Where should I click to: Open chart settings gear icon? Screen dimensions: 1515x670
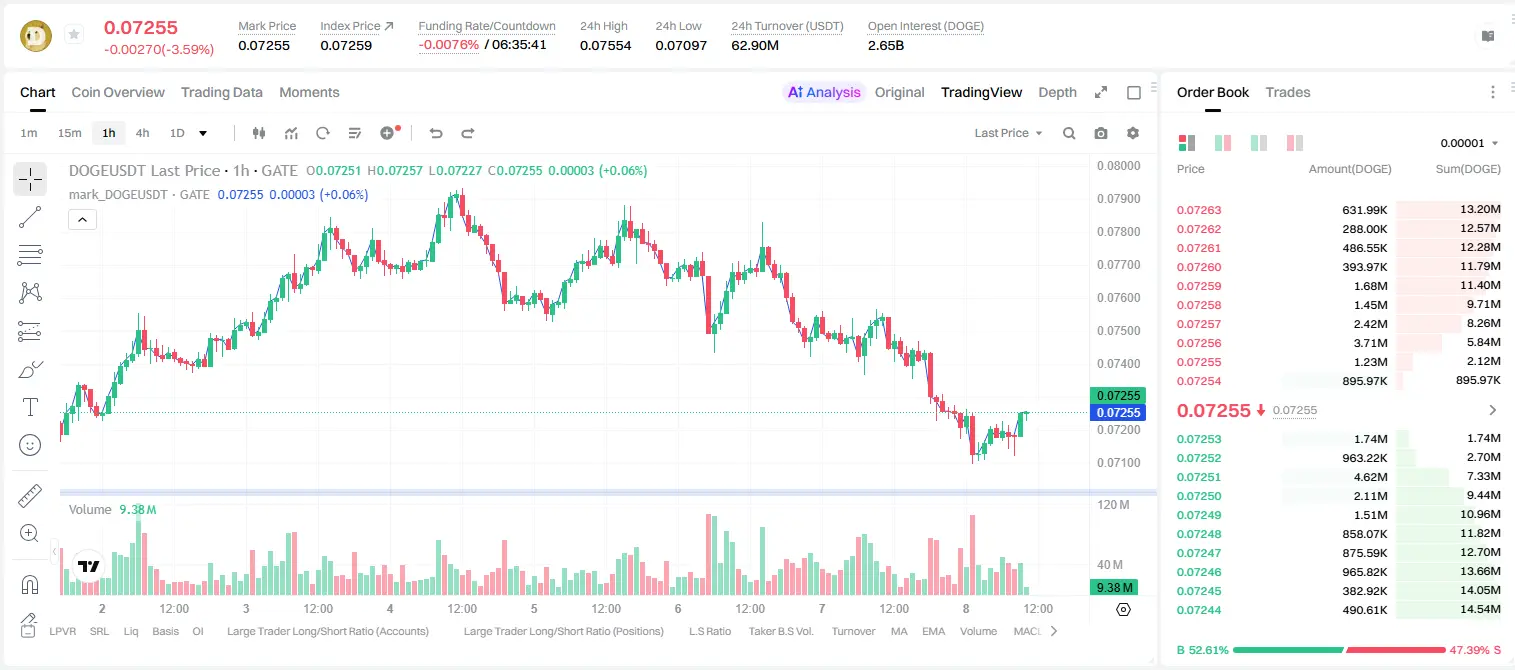pyautogui.click(x=1133, y=133)
